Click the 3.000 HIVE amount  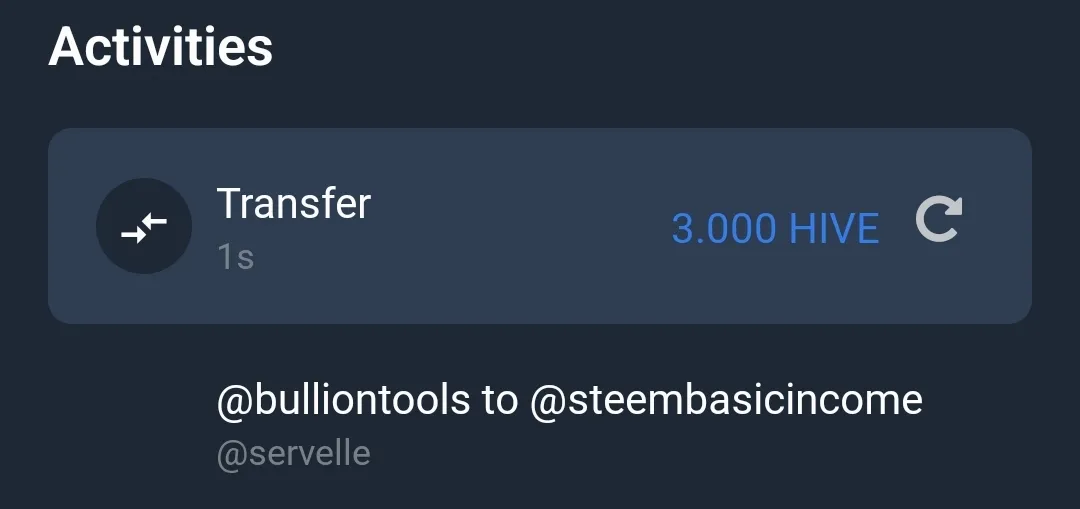[x=776, y=229]
